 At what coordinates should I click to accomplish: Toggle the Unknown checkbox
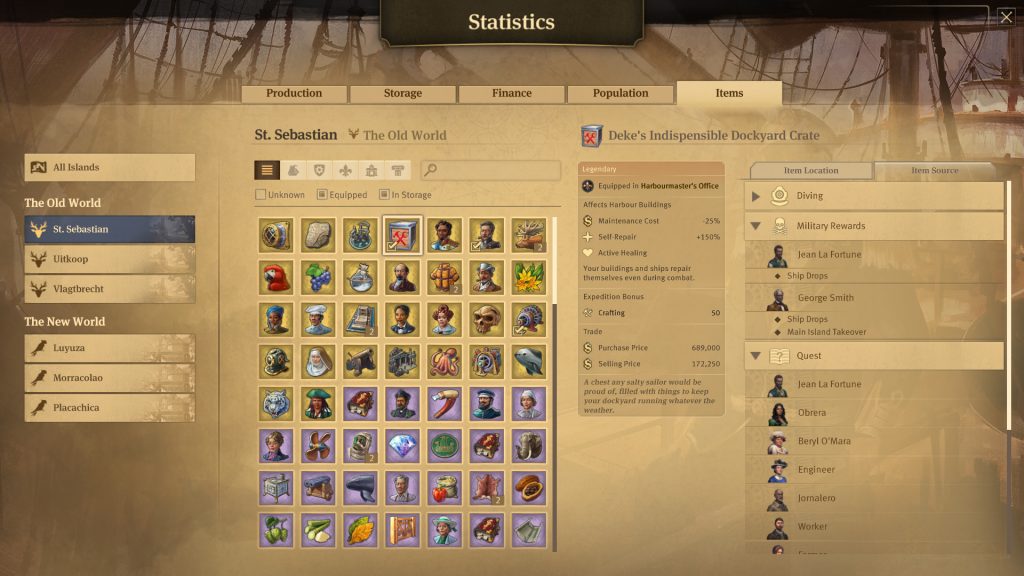(x=261, y=195)
